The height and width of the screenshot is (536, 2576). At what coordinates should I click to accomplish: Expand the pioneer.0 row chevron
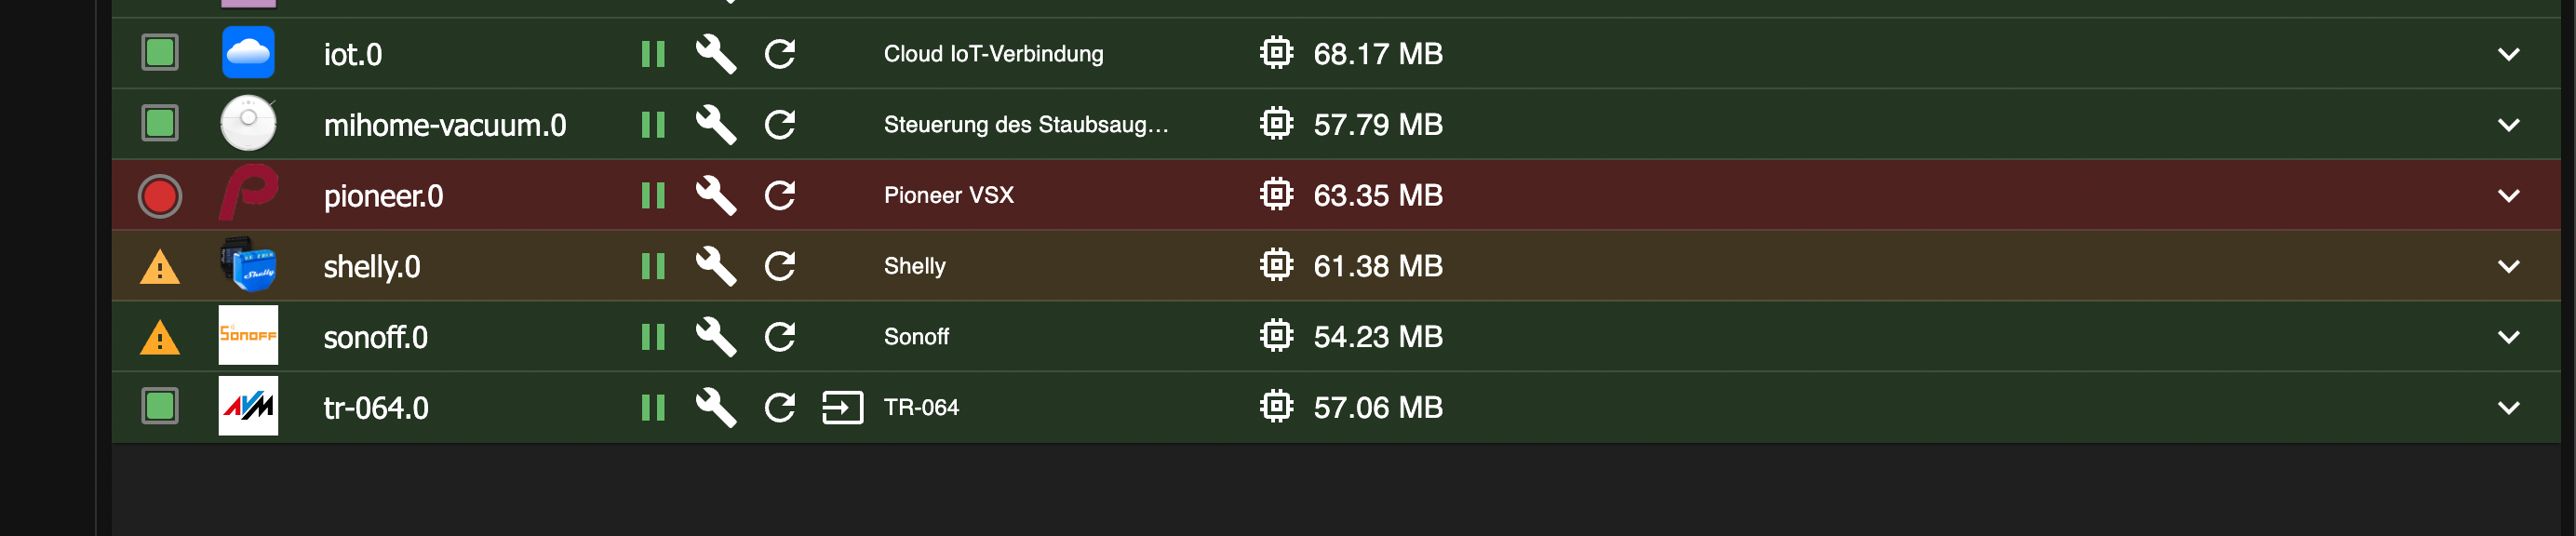tap(2507, 195)
